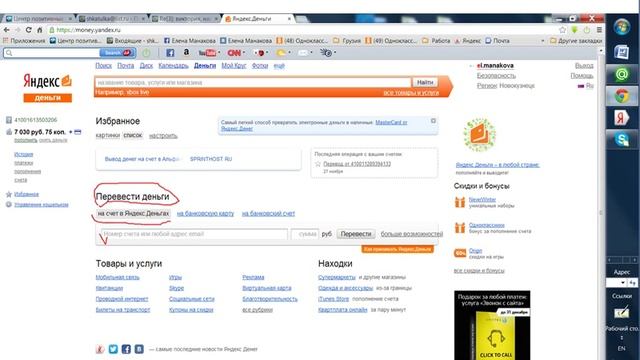Select 'на банковский счет' transfer option

[268, 213]
